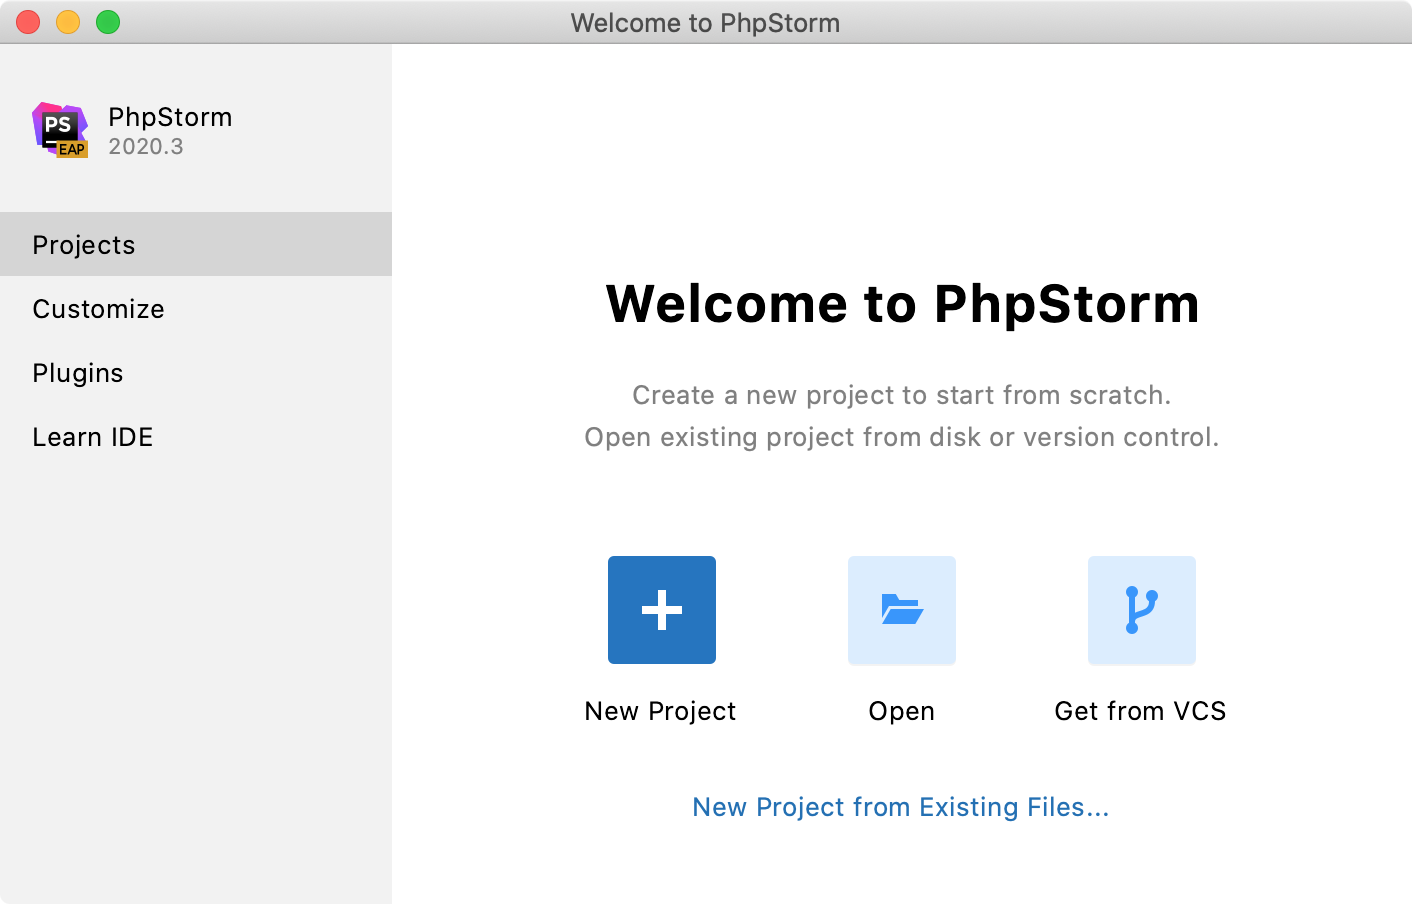Screen dimensions: 1412x904
Task: Go to the Learn IDE tab
Action: pos(92,437)
